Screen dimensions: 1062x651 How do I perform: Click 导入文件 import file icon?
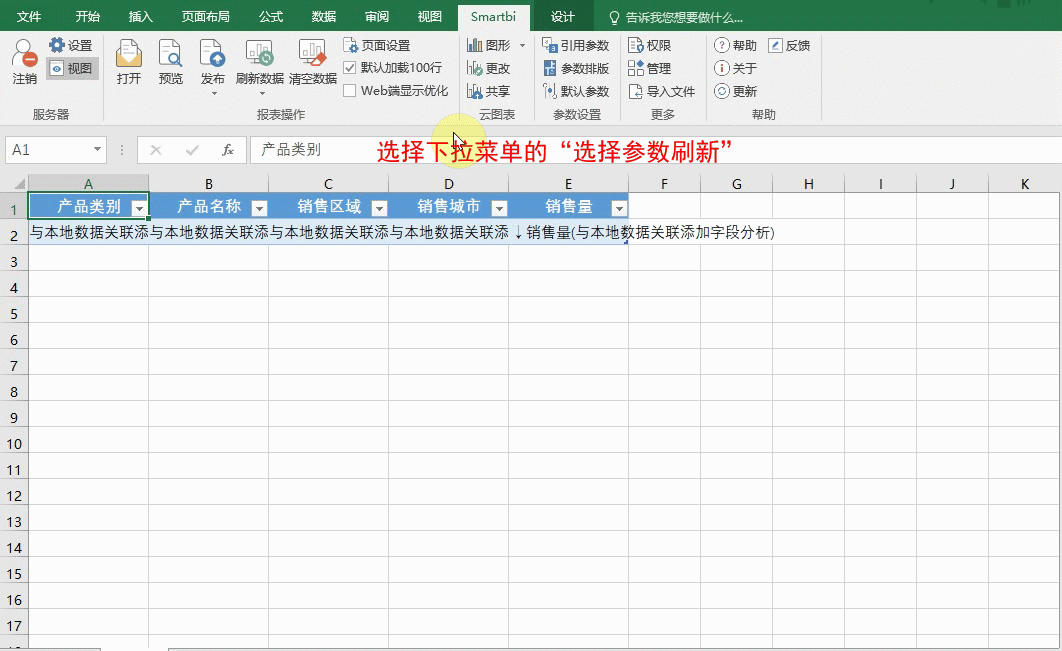(635, 91)
